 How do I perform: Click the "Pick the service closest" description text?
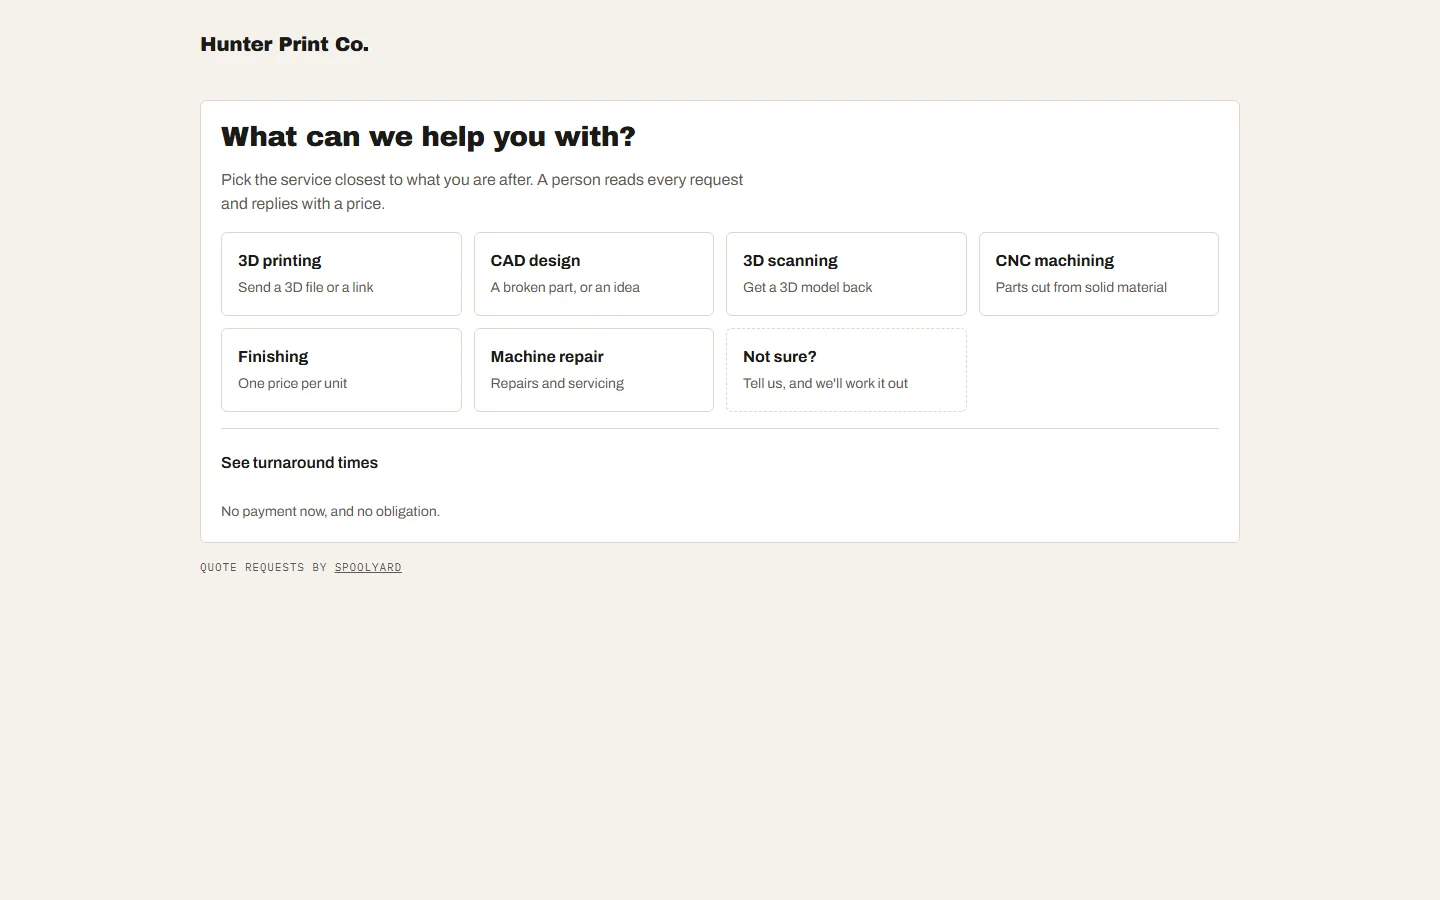coord(482,191)
